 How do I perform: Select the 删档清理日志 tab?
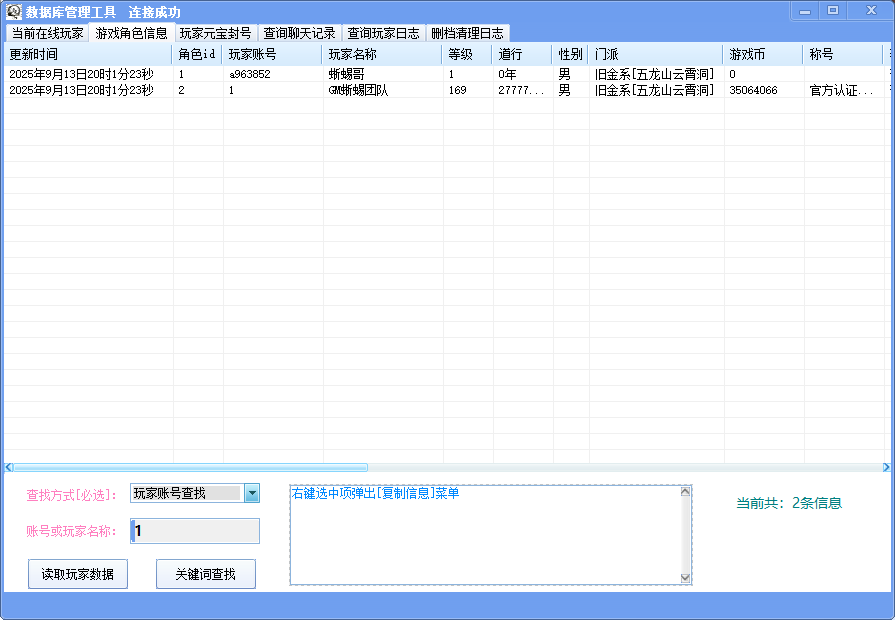467,33
